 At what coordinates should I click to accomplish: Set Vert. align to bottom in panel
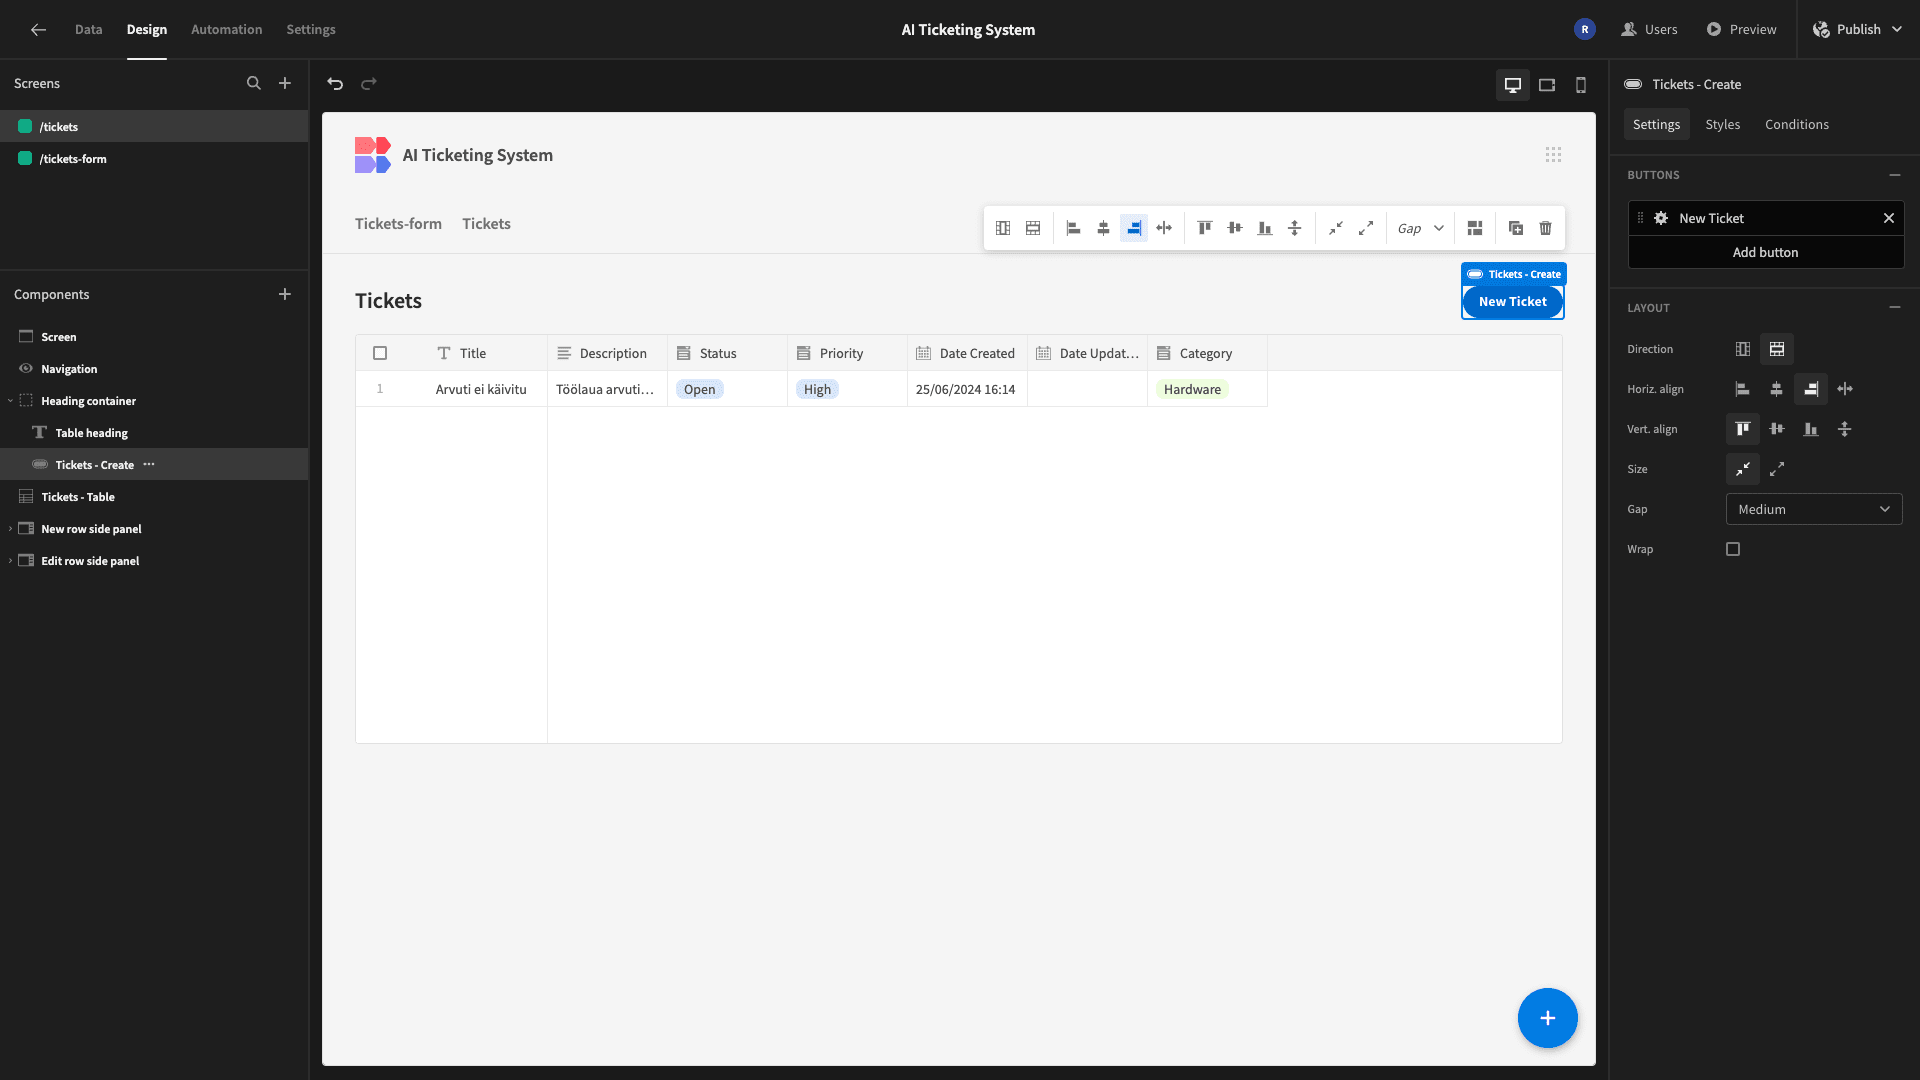(1811, 429)
